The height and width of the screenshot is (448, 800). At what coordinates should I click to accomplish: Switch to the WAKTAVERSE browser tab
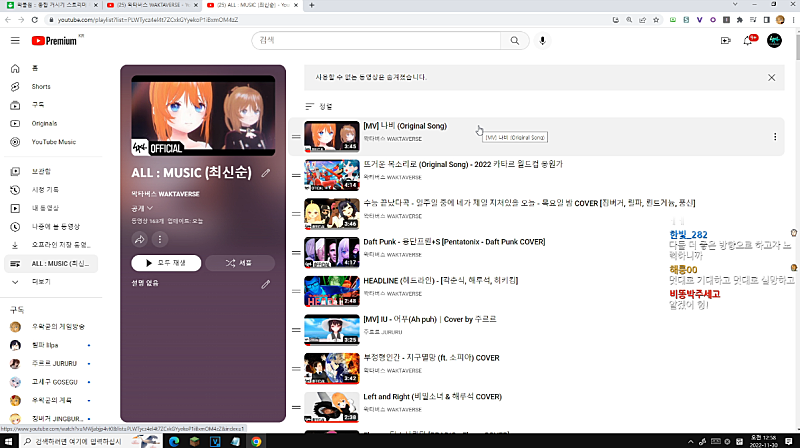click(x=152, y=5)
